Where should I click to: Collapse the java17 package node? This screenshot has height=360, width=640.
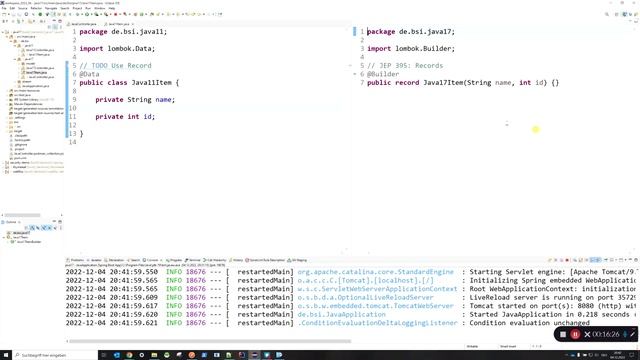15,59
